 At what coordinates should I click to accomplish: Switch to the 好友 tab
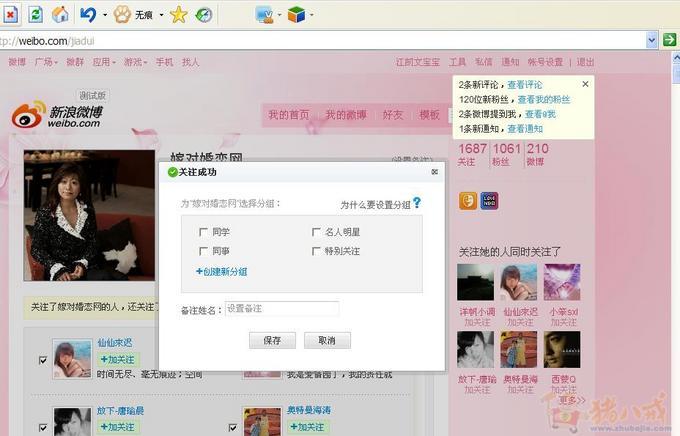(392, 115)
